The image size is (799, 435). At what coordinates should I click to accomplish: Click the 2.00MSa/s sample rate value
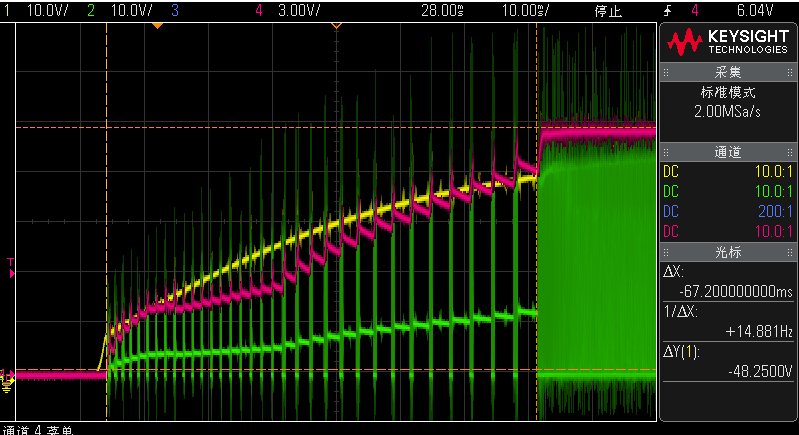727,112
